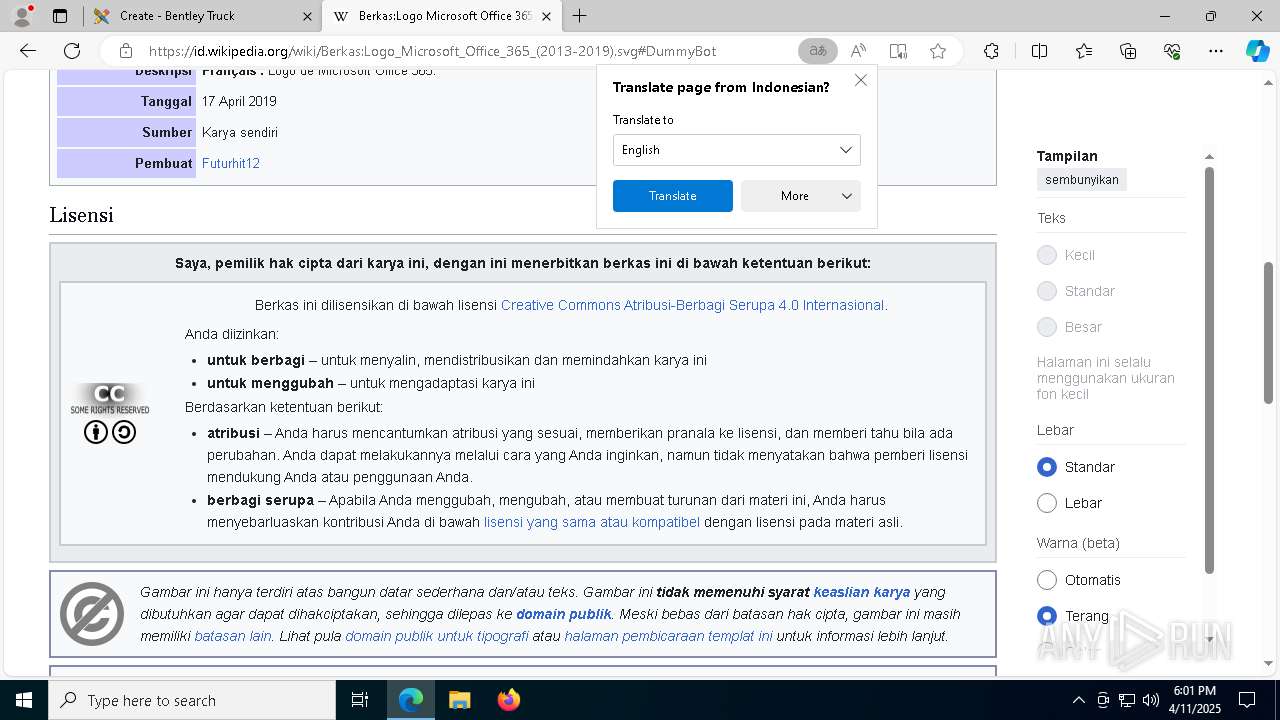Click the Creative Commons CC logo
Image resolution: width=1280 pixels, height=720 pixels.
pos(110,399)
